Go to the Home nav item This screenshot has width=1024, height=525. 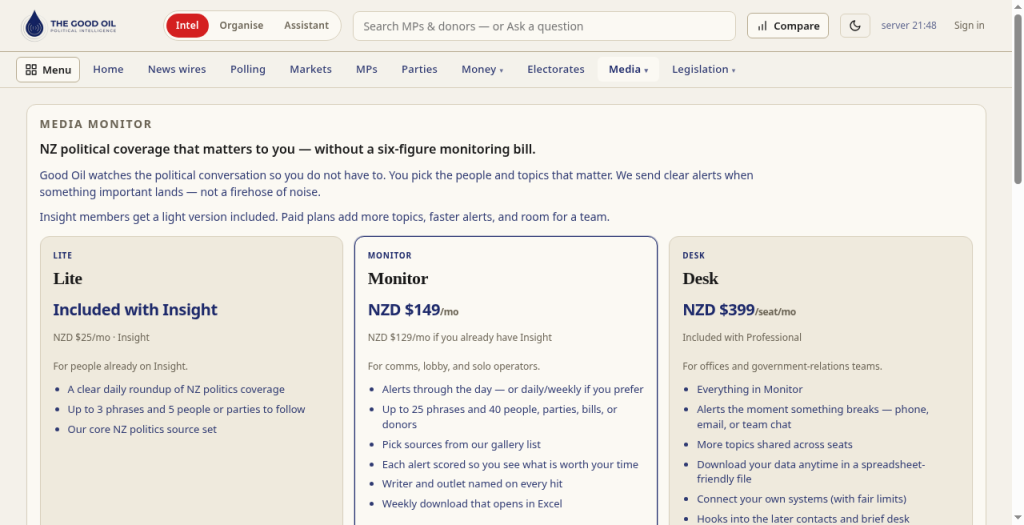click(108, 69)
